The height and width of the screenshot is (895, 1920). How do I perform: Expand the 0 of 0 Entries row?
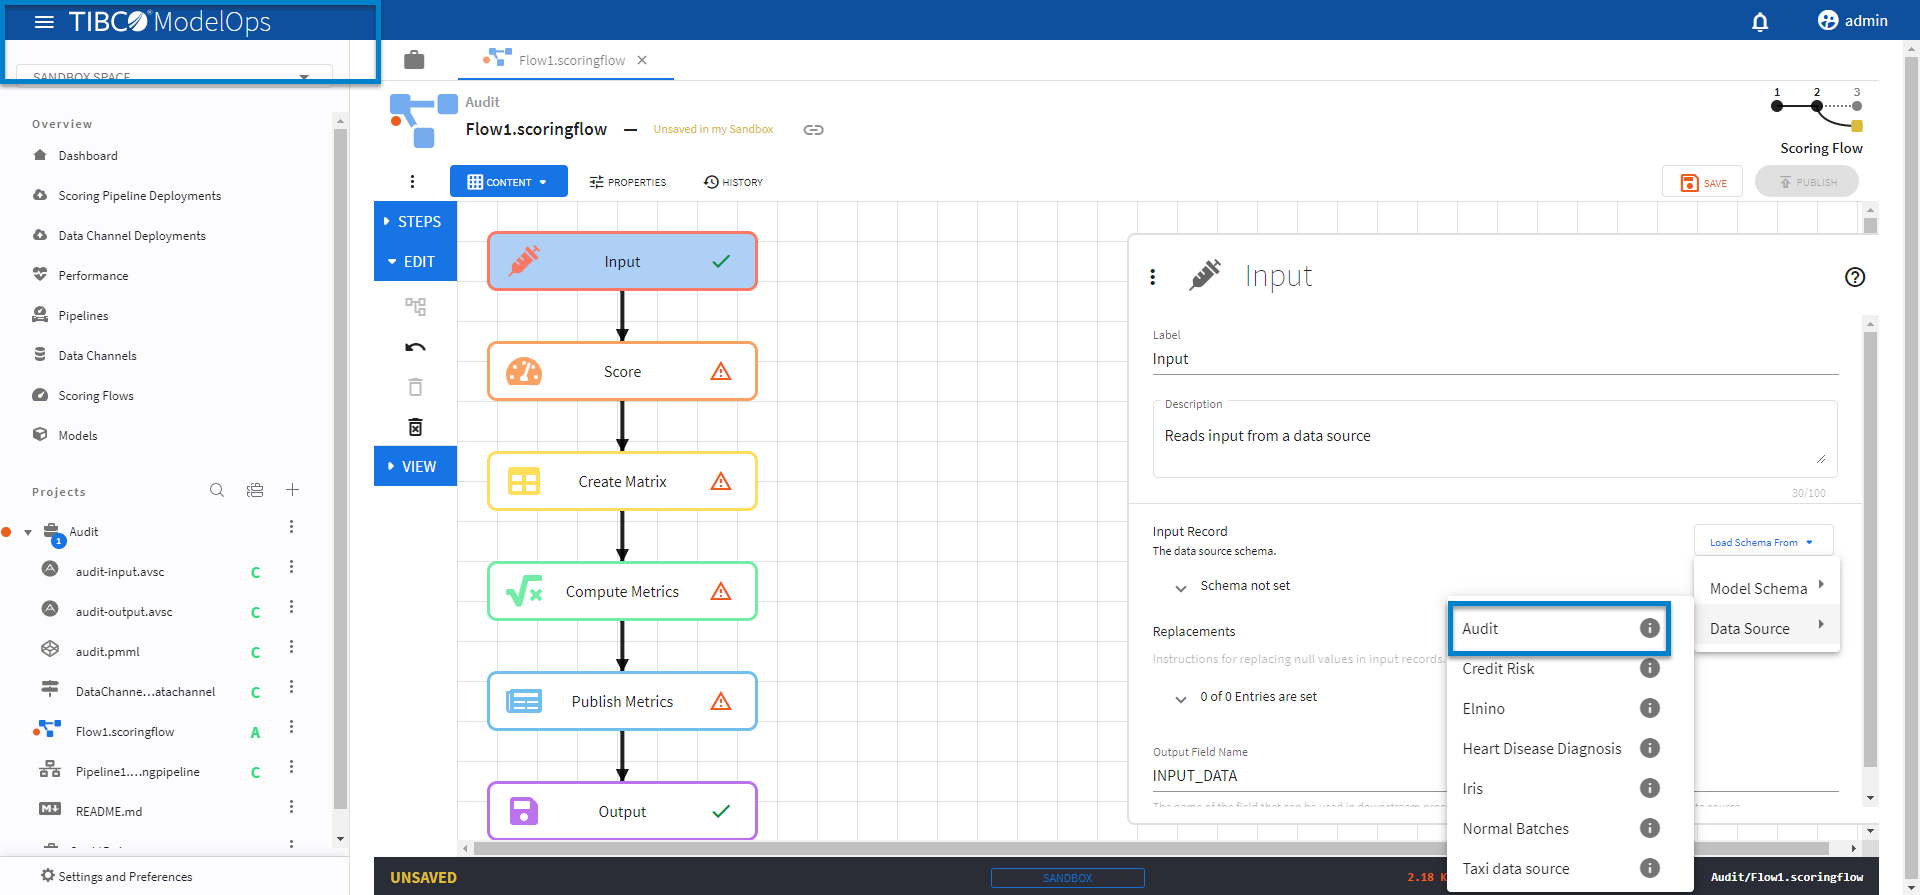[x=1181, y=698]
